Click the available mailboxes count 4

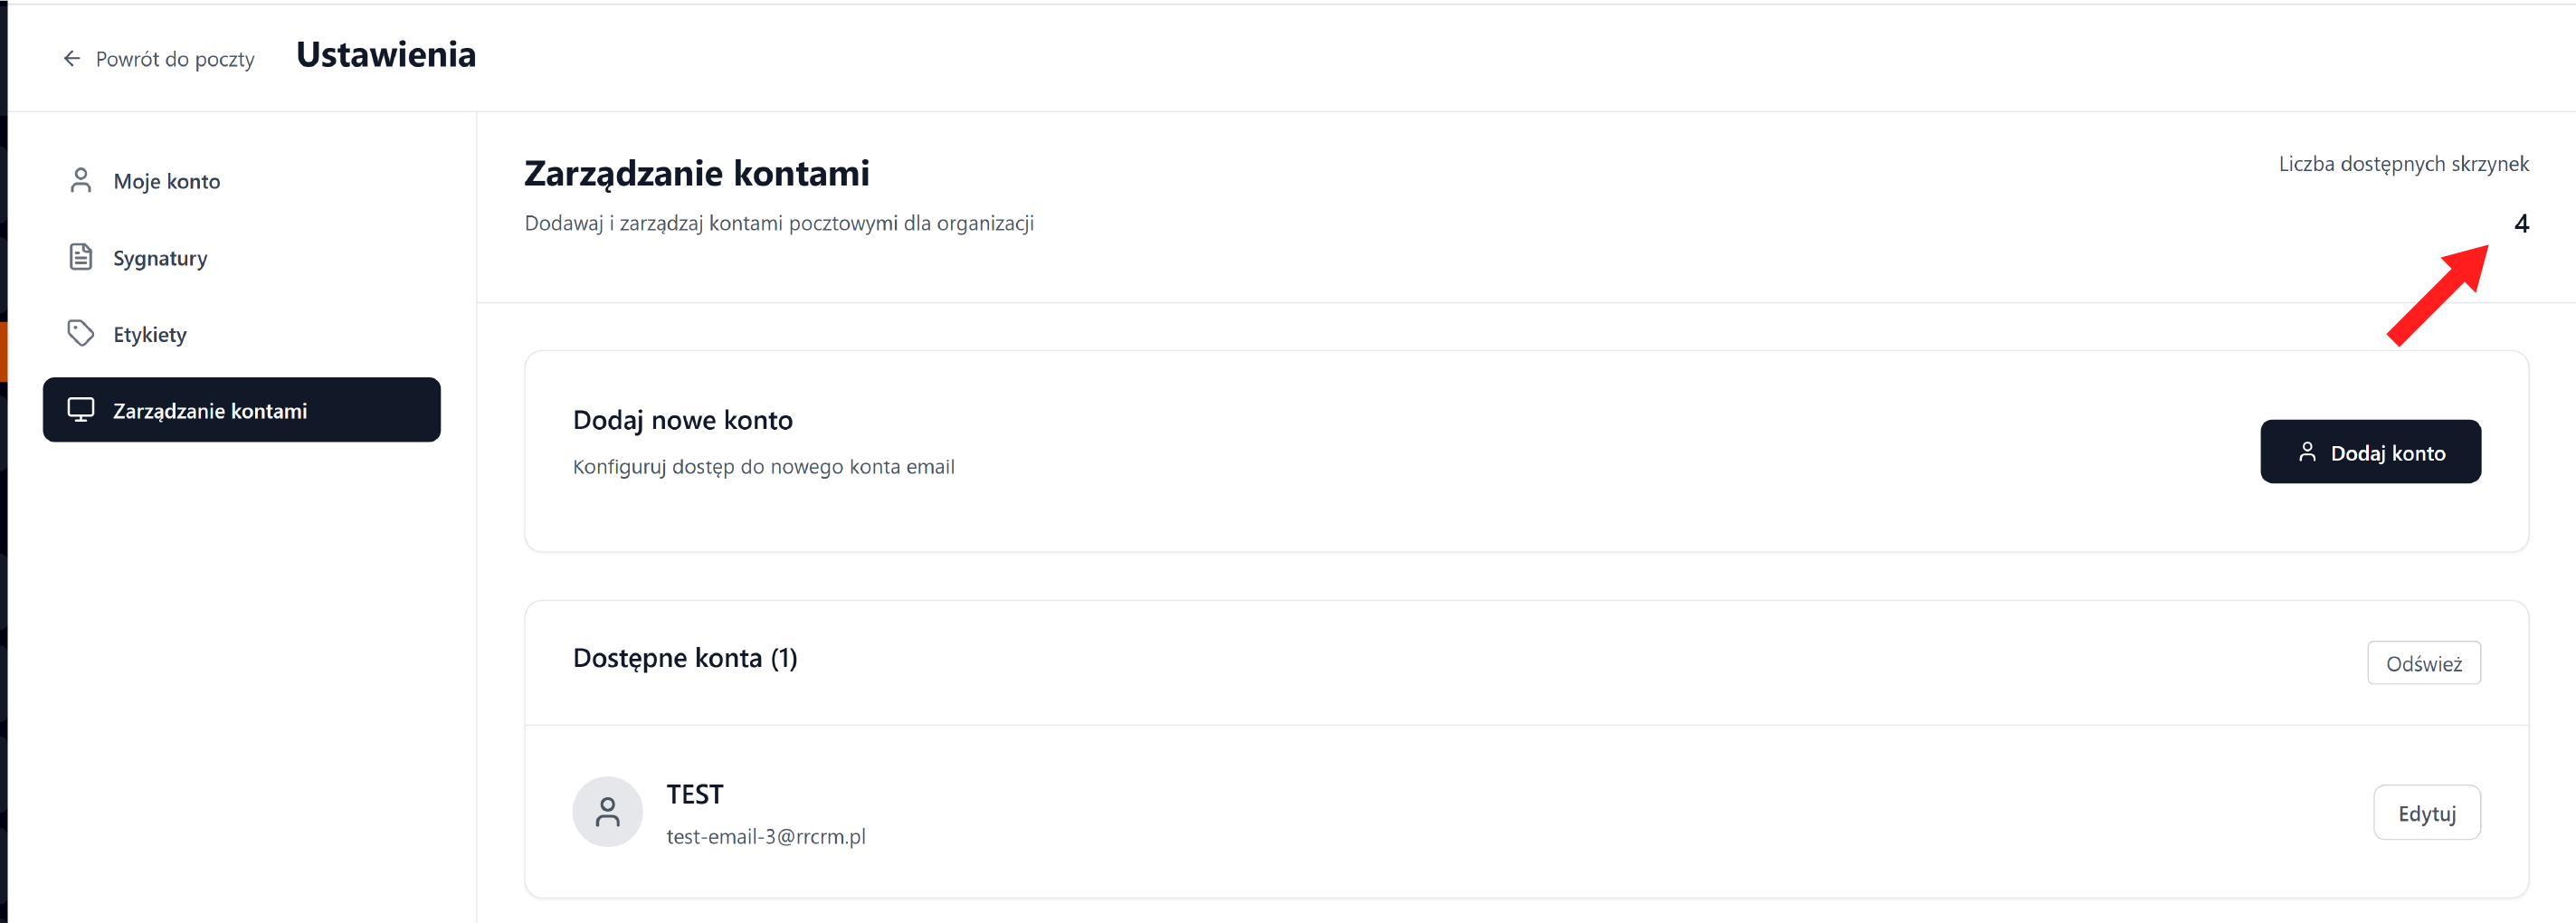pos(2521,224)
